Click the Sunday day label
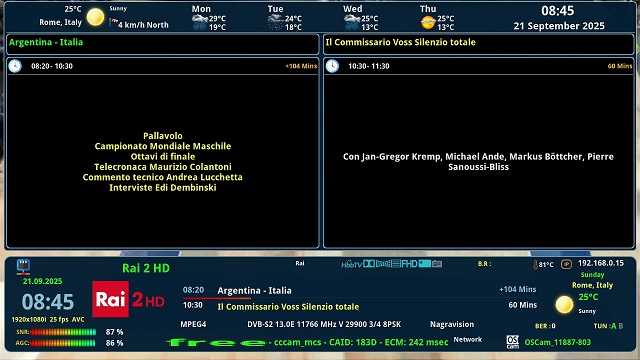Viewport: 640px width, 360px height. click(x=592, y=275)
